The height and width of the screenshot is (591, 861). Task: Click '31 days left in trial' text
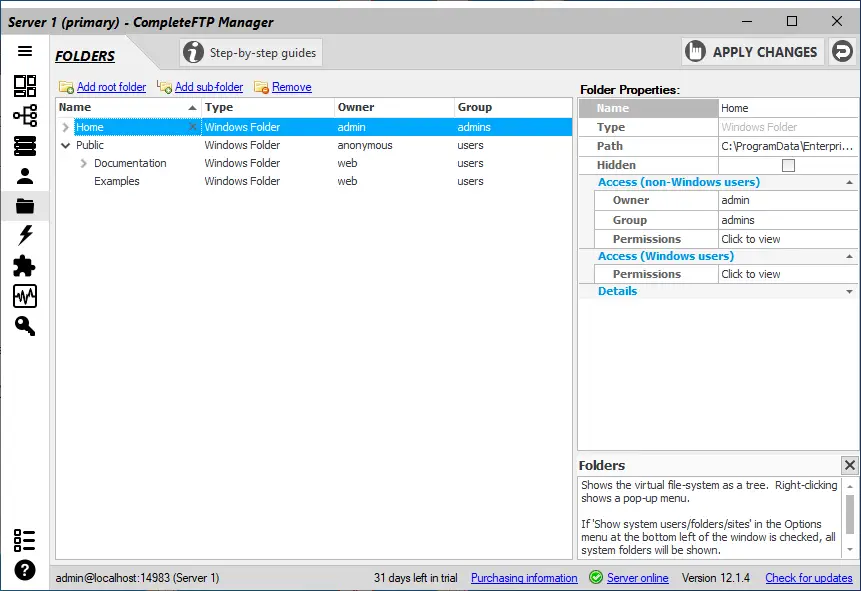(416, 578)
